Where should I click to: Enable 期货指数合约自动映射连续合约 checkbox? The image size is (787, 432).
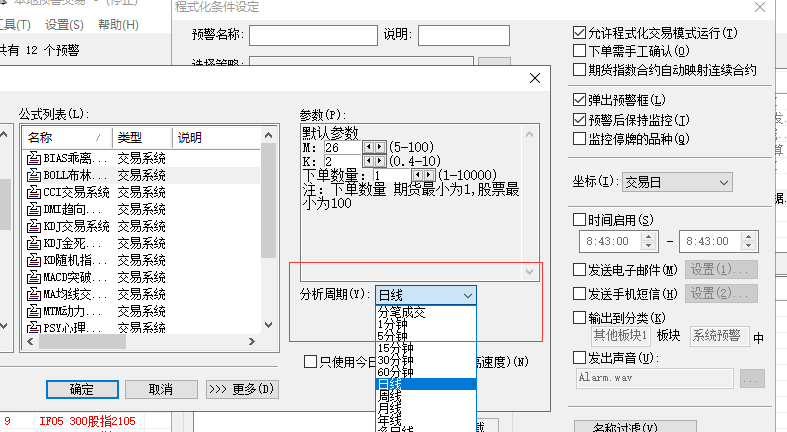pos(579,69)
